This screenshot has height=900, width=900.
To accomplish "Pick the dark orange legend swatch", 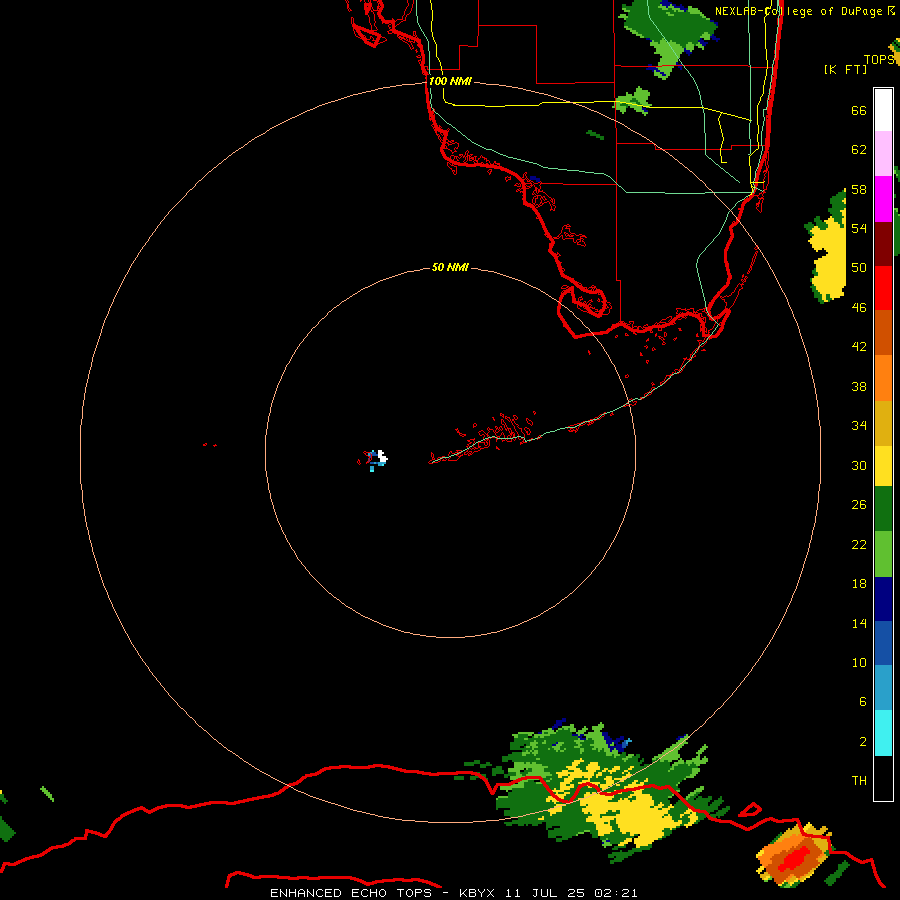I will (883, 333).
